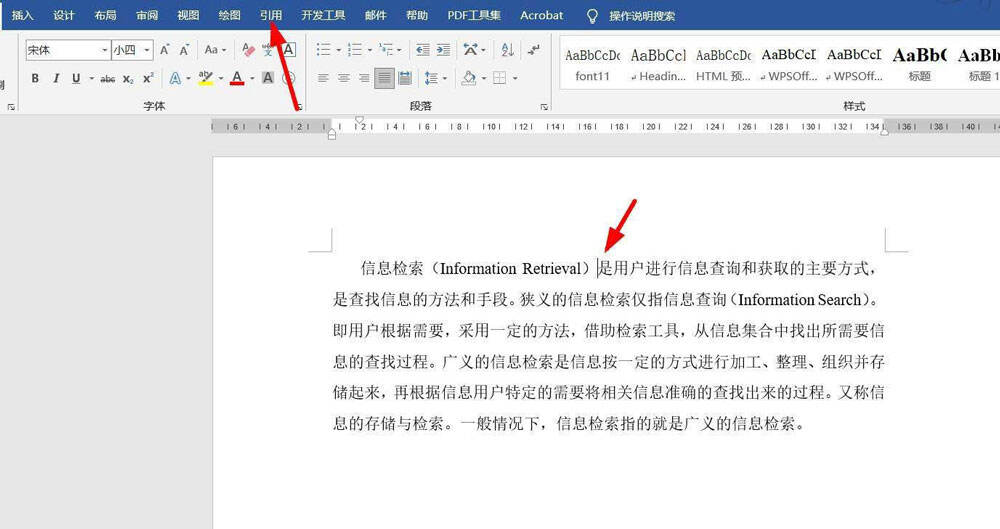Click the first line indent marker on ruler
Image resolution: width=1000 pixels, height=529 pixels.
tap(359, 119)
